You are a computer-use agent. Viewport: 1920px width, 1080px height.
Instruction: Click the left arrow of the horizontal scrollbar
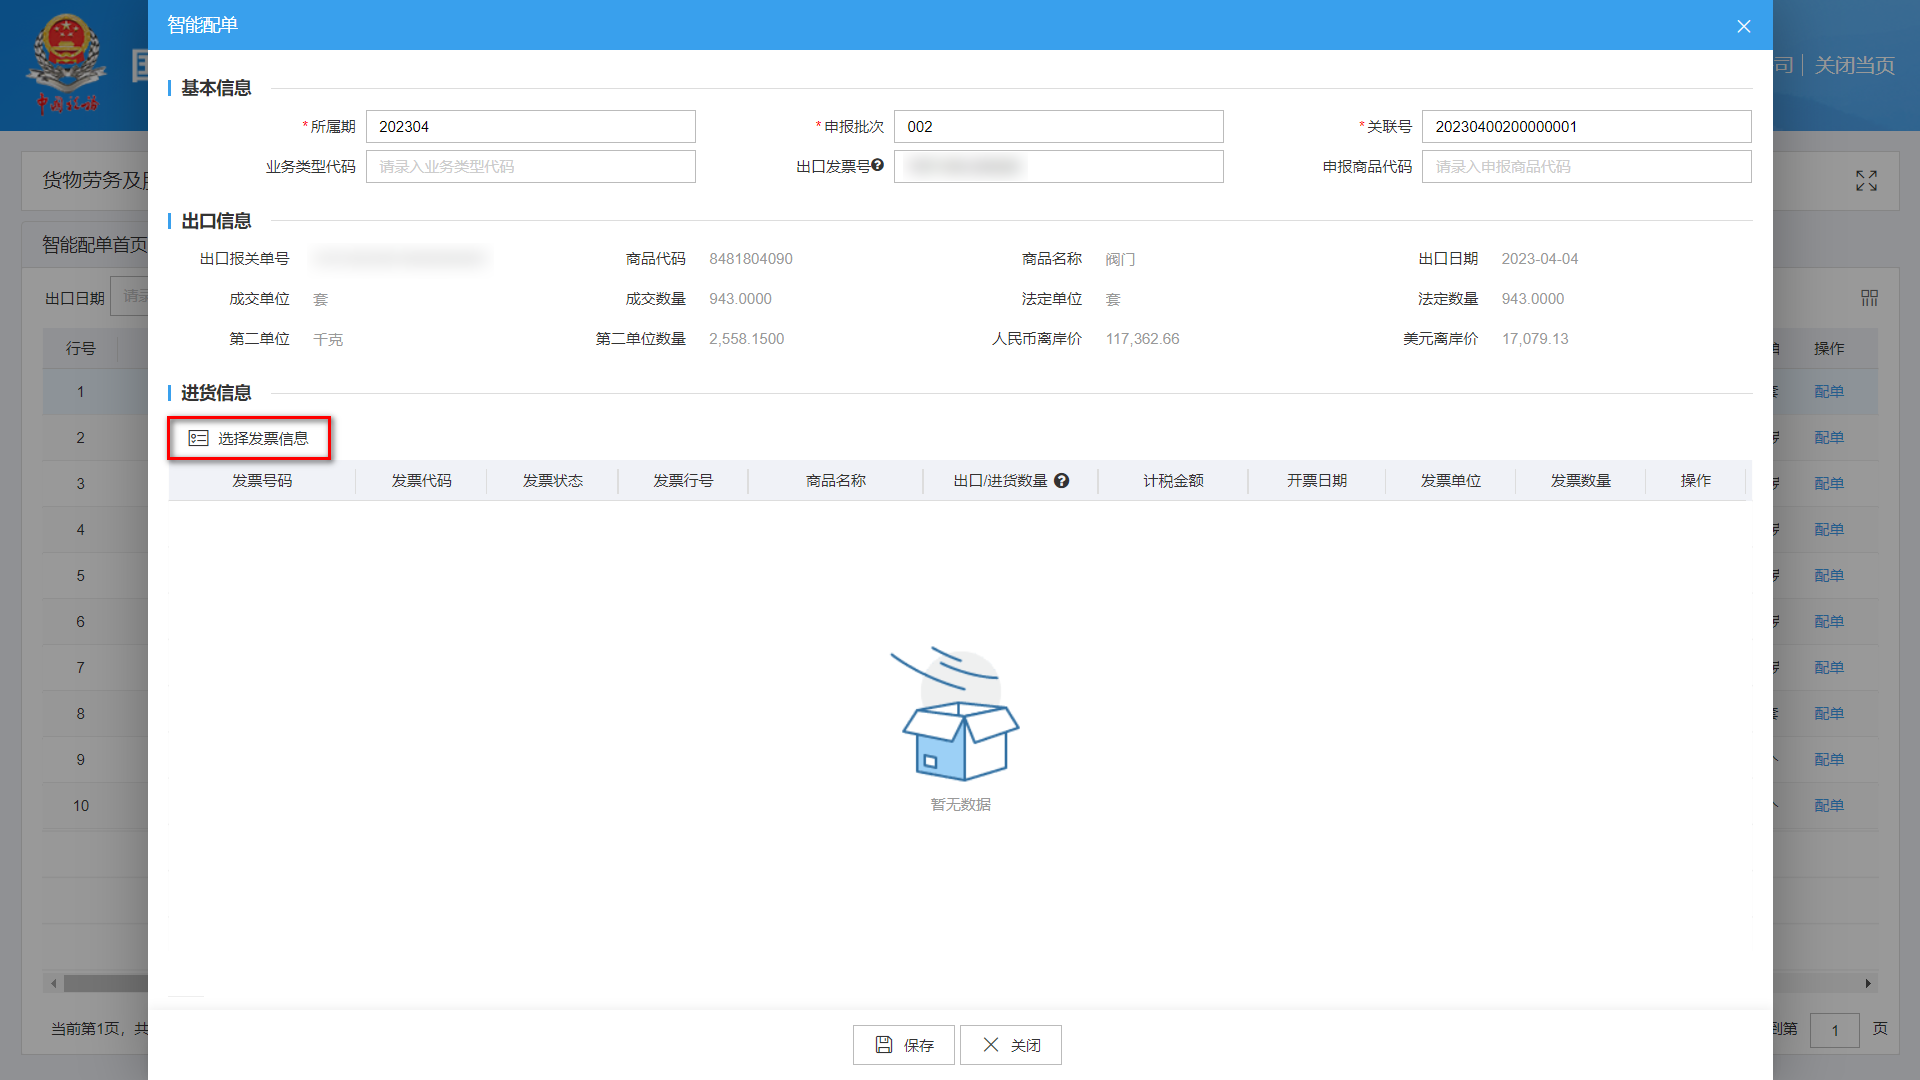click(x=51, y=983)
